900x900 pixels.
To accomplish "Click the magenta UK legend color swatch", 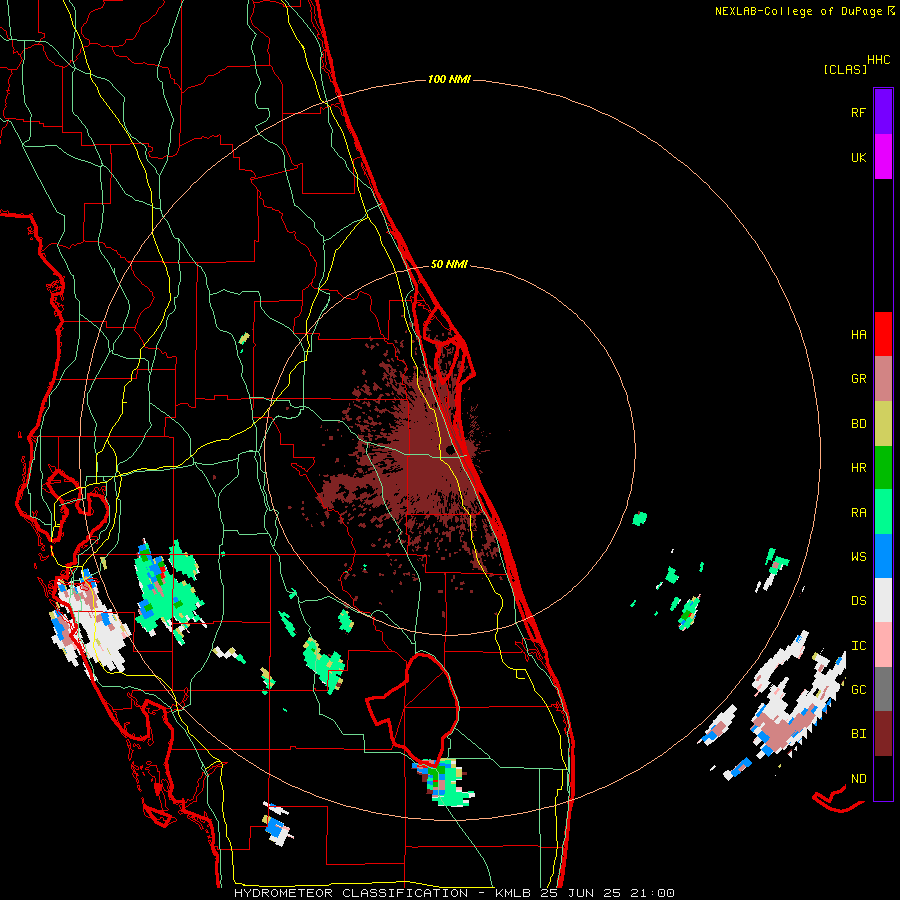I will point(883,157).
